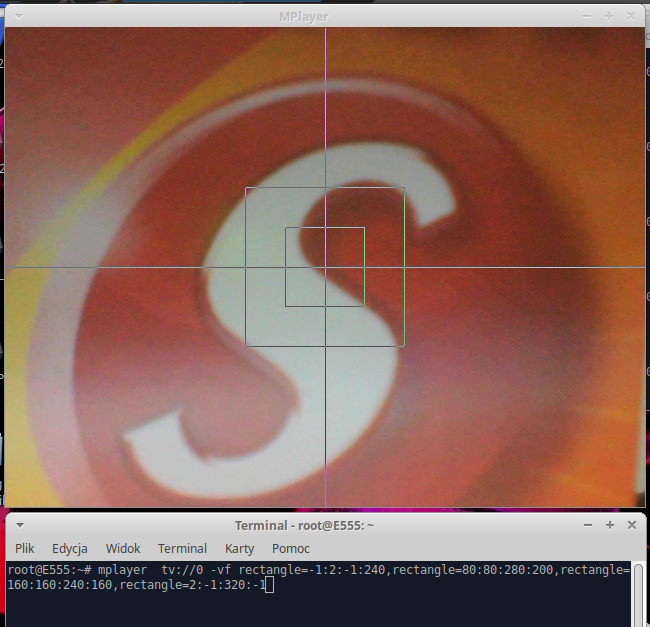The image size is (650, 627).
Task: Click the rectangle=80:80:280:200 text
Action: pos(473,570)
